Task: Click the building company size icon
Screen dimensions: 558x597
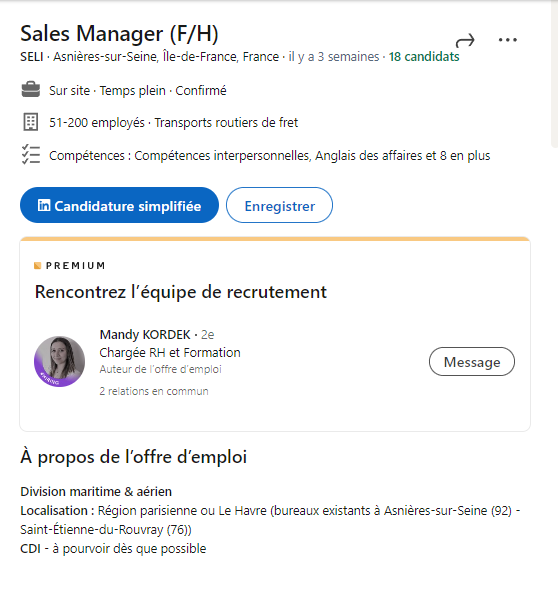Action: 31,122
